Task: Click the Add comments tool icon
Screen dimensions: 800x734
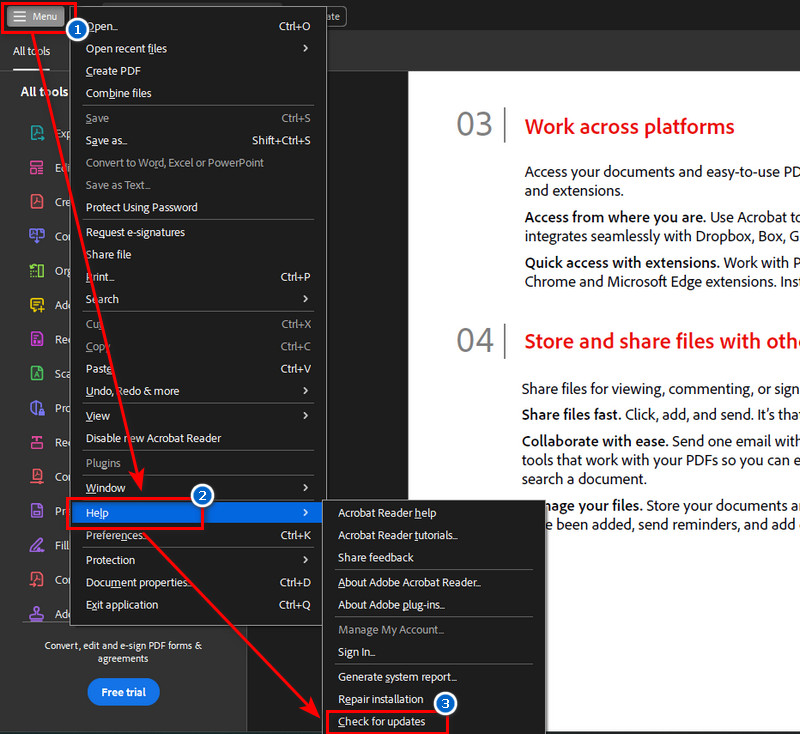Action: (x=37, y=305)
